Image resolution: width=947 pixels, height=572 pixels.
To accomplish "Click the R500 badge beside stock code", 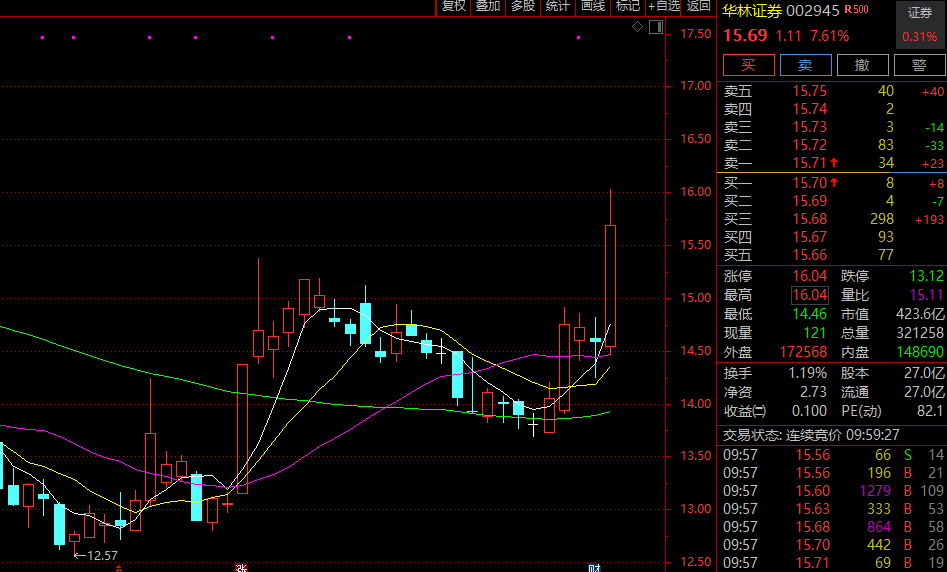I will click(x=856, y=10).
